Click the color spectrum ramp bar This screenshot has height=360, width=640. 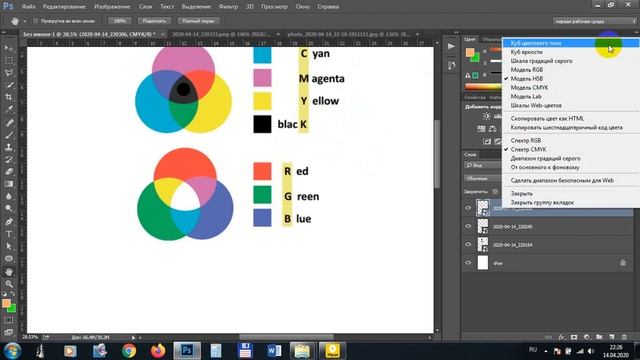click(483, 87)
